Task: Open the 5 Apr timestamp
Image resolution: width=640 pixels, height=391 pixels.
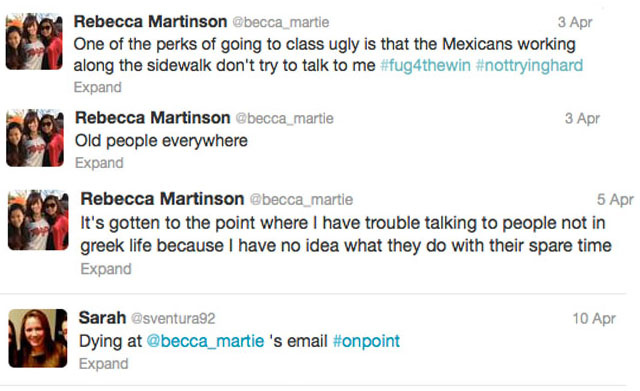Action: click(x=615, y=200)
